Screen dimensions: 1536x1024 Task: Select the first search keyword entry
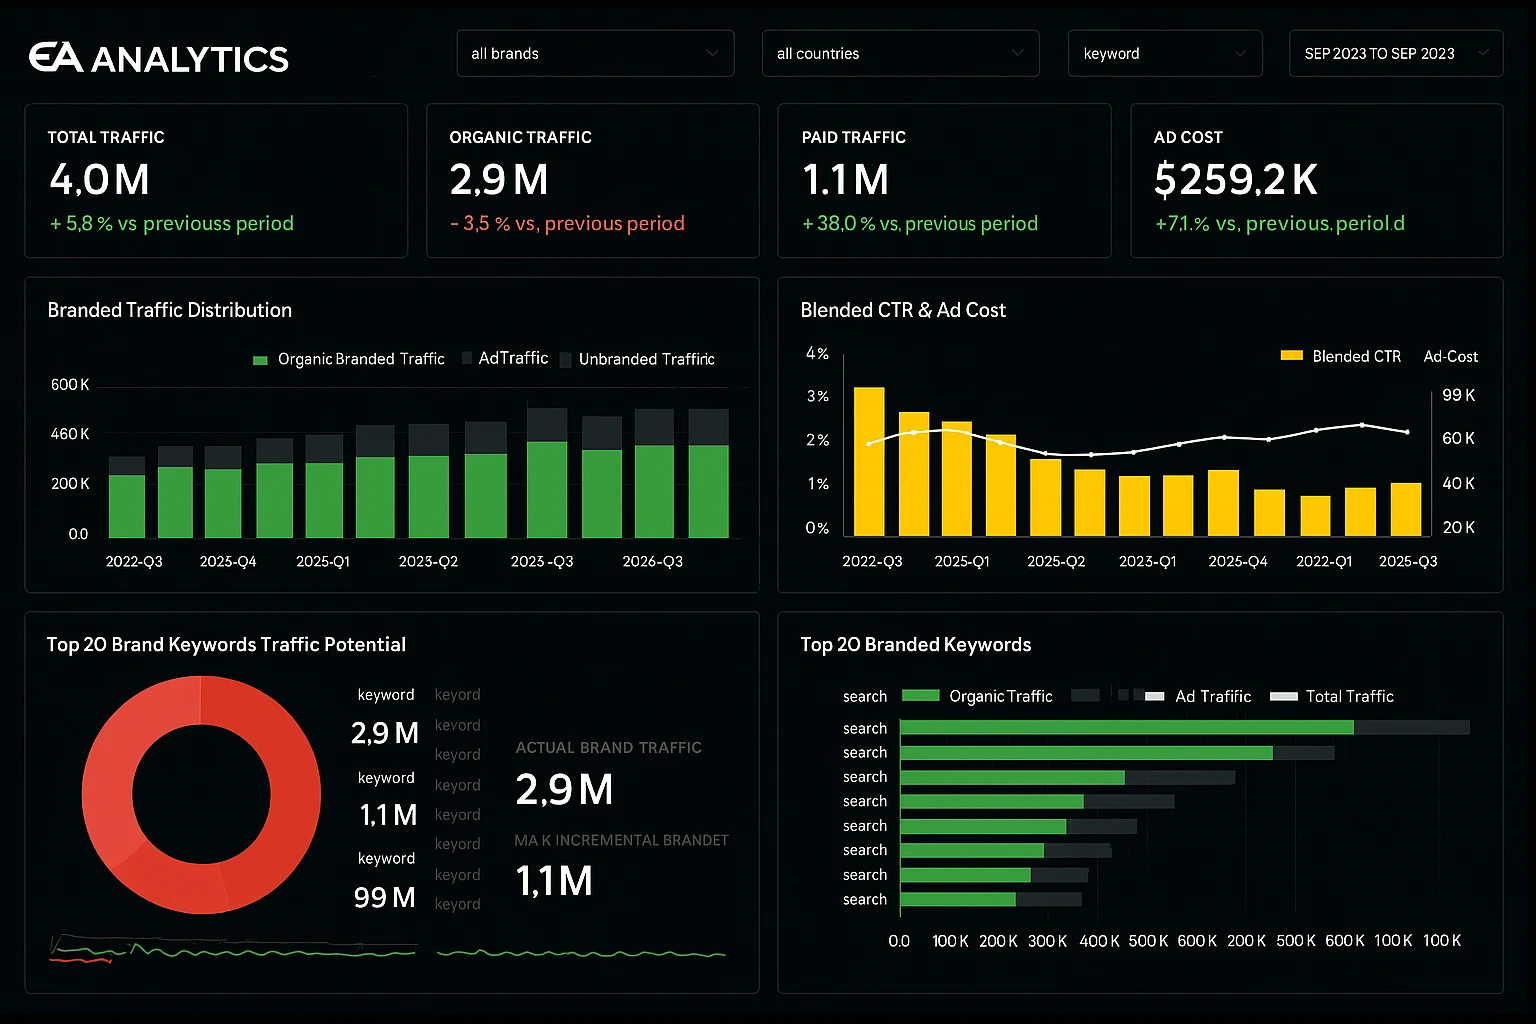click(864, 727)
